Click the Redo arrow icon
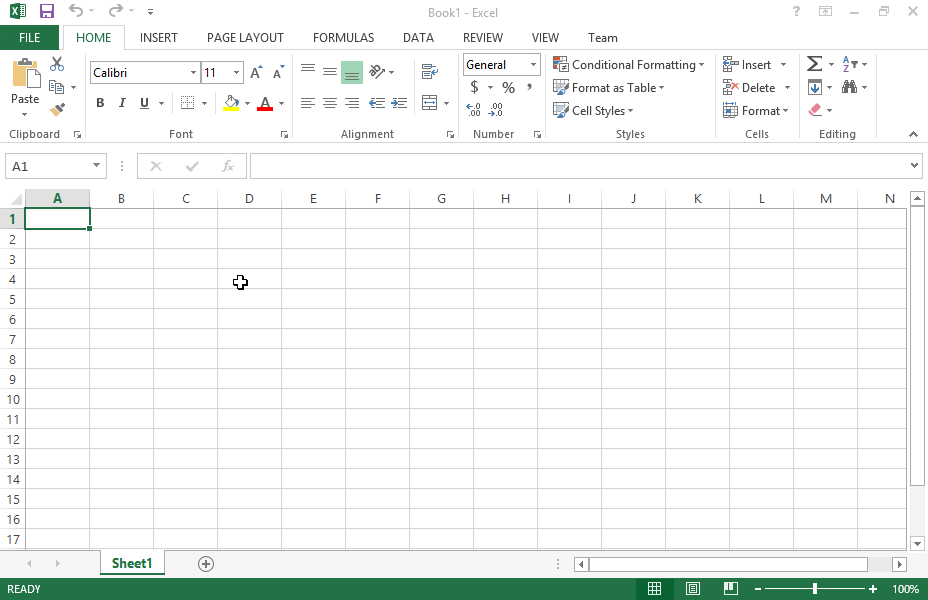This screenshot has height=600, width=928. pyautogui.click(x=116, y=10)
